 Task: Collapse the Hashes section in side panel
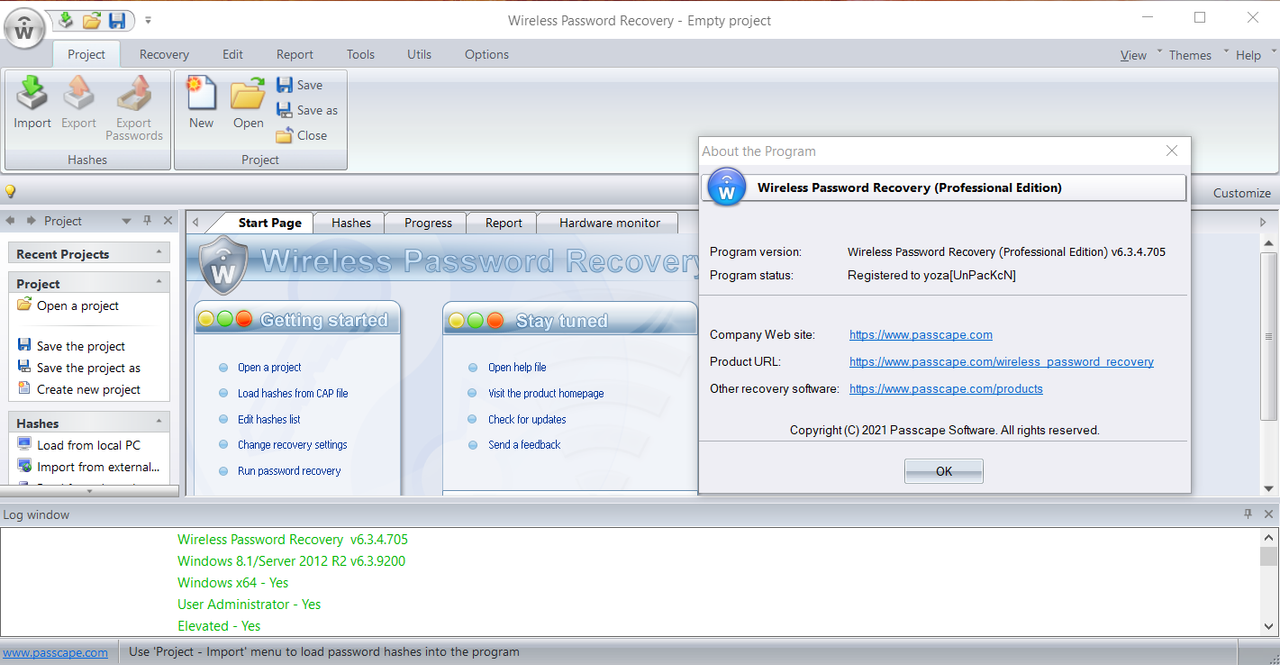[158, 423]
